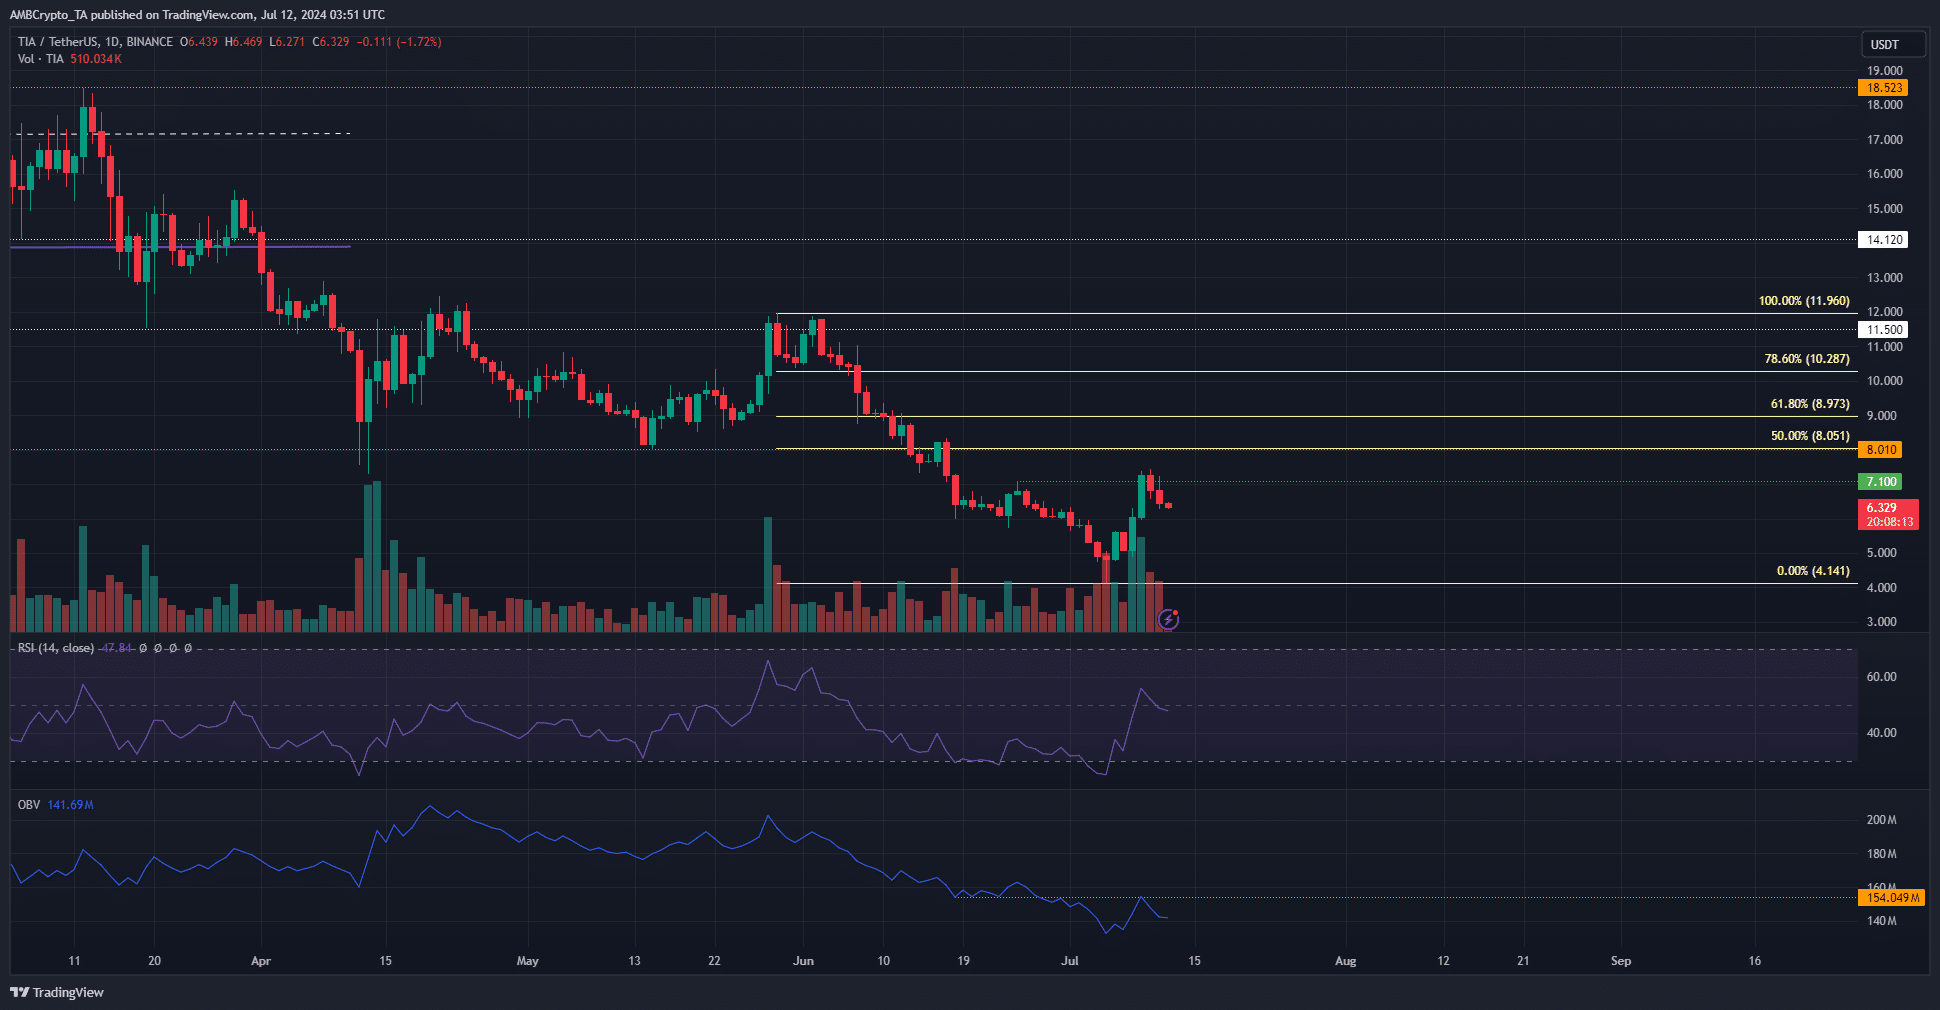The height and width of the screenshot is (1010, 1940).
Task: Click the high value H6.469
Action: 244,42
